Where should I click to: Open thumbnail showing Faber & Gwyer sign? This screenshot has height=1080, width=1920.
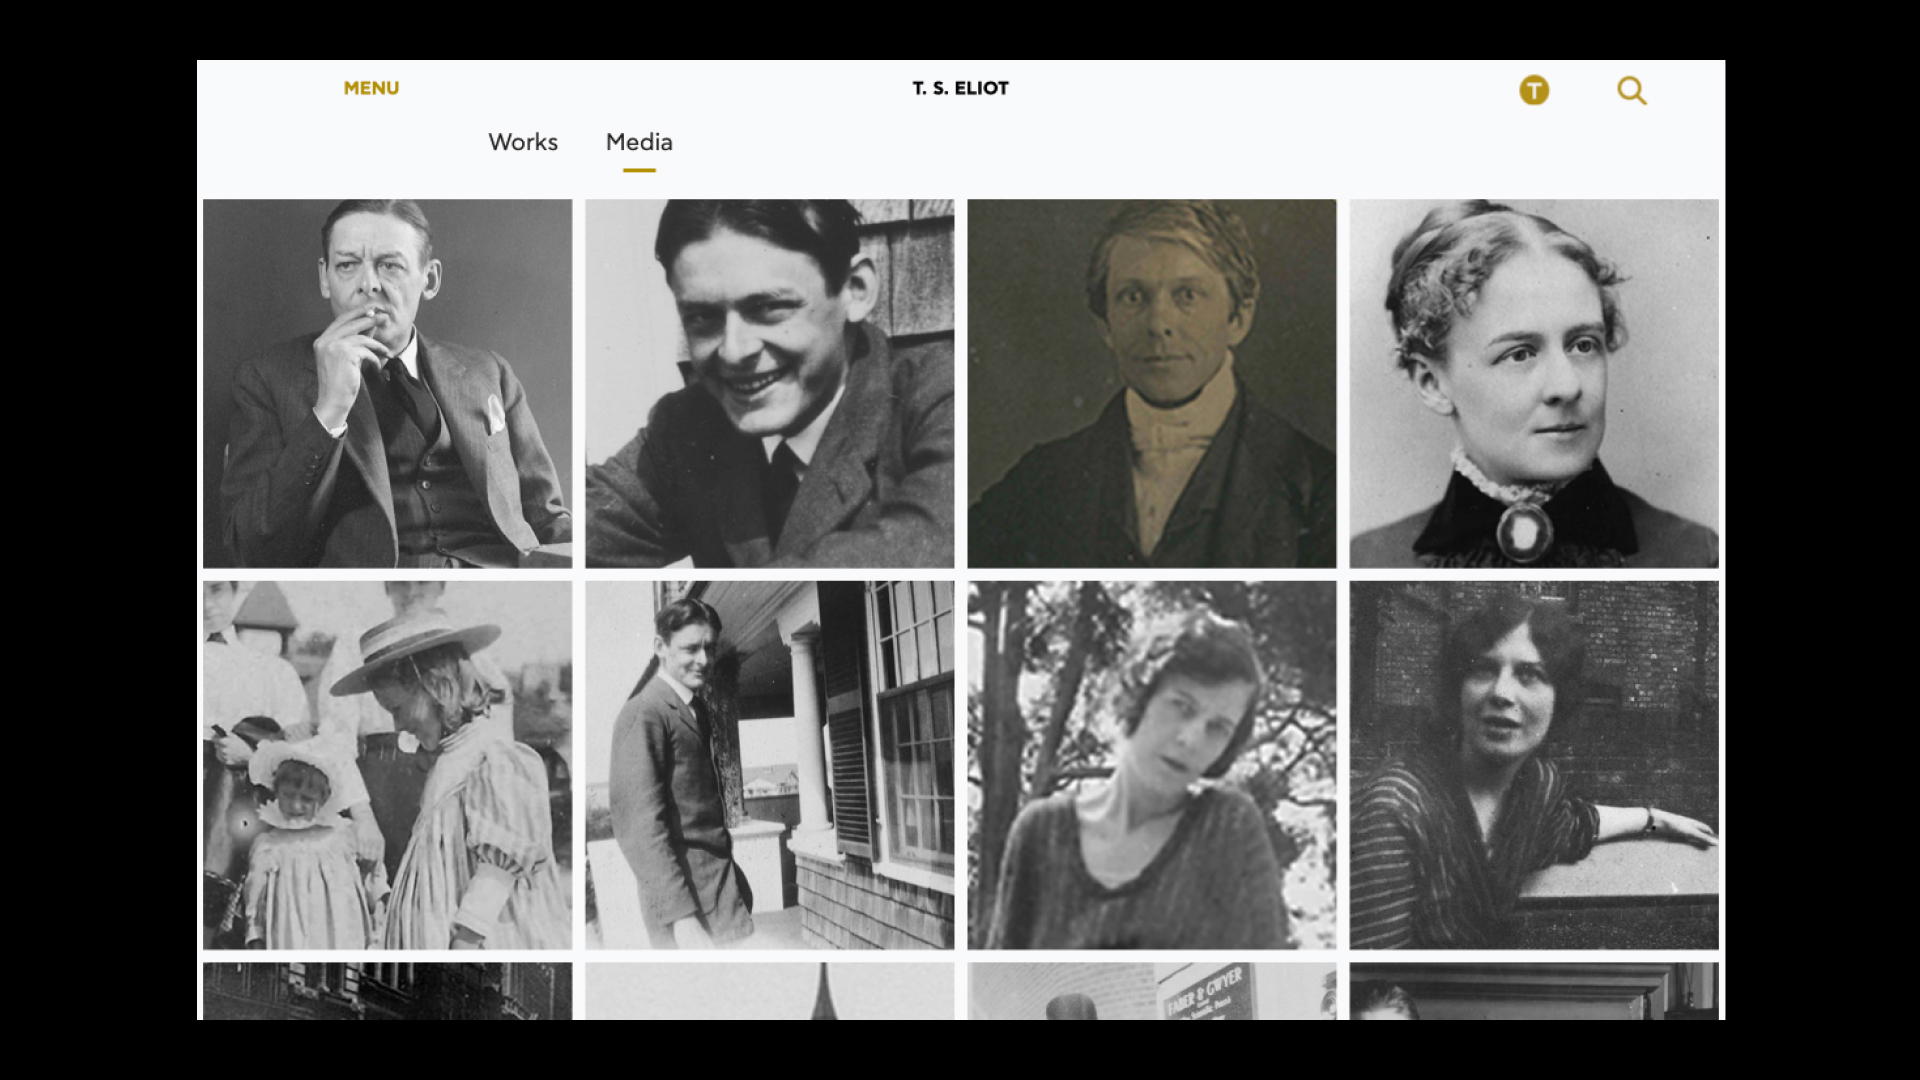(1152, 991)
